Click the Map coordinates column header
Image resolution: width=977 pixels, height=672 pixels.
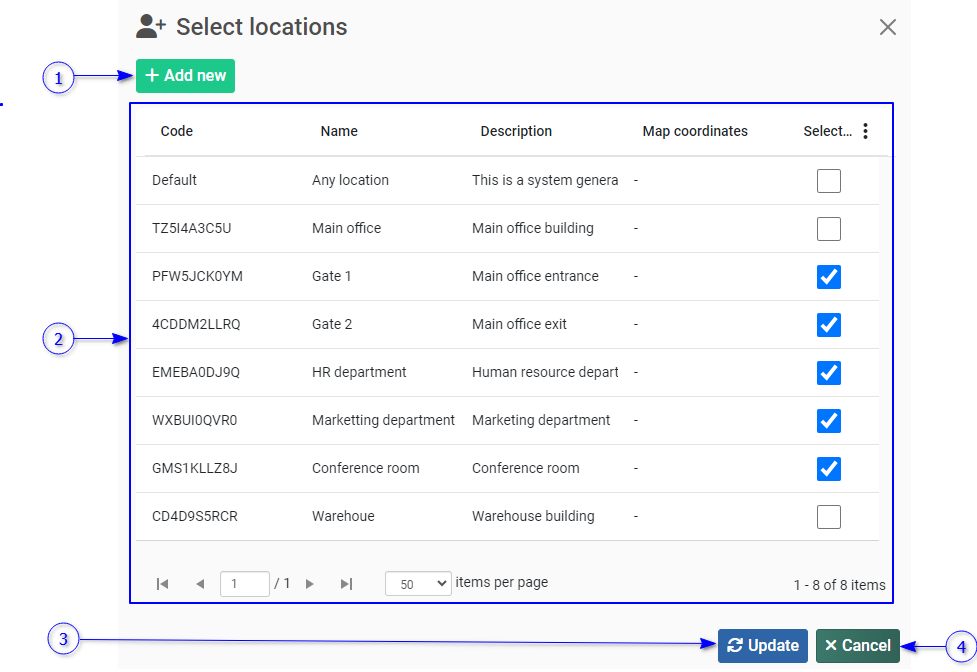tap(695, 131)
